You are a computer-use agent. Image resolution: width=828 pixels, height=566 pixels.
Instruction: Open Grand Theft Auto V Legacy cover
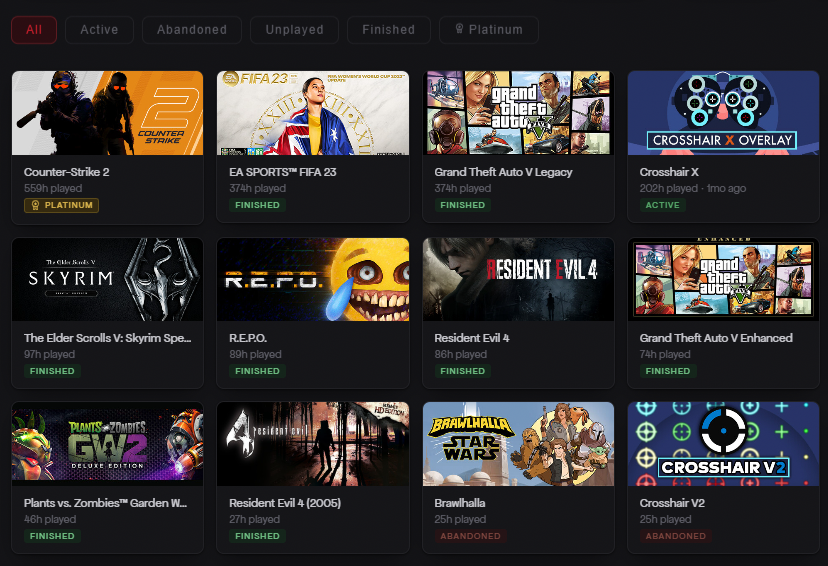click(x=518, y=113)
